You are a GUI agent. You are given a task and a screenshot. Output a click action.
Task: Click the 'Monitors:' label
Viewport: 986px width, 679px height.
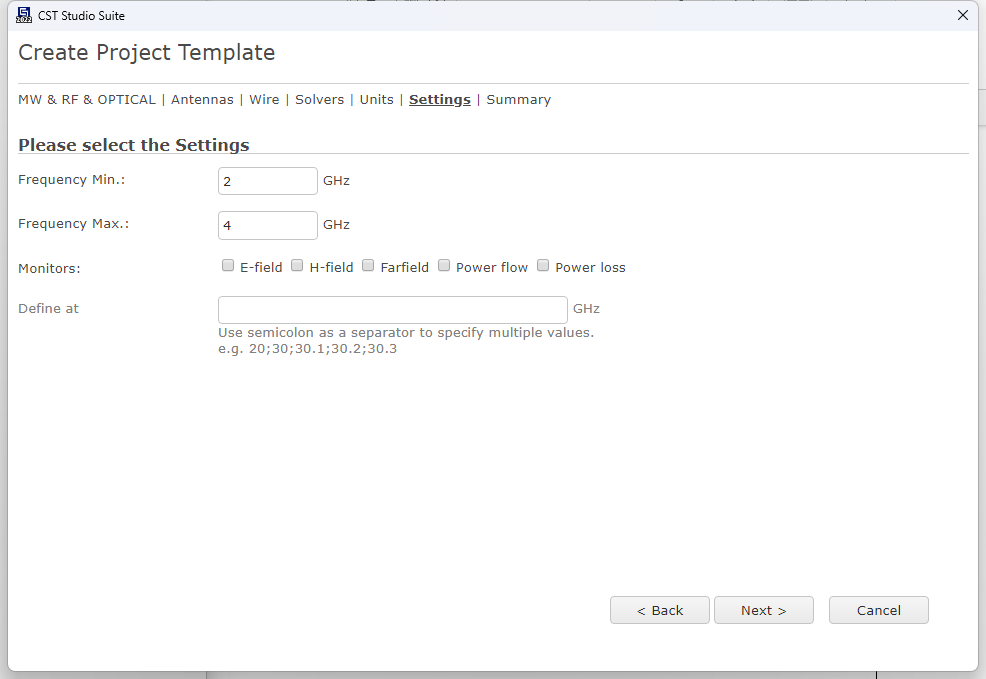coord(49,268)
